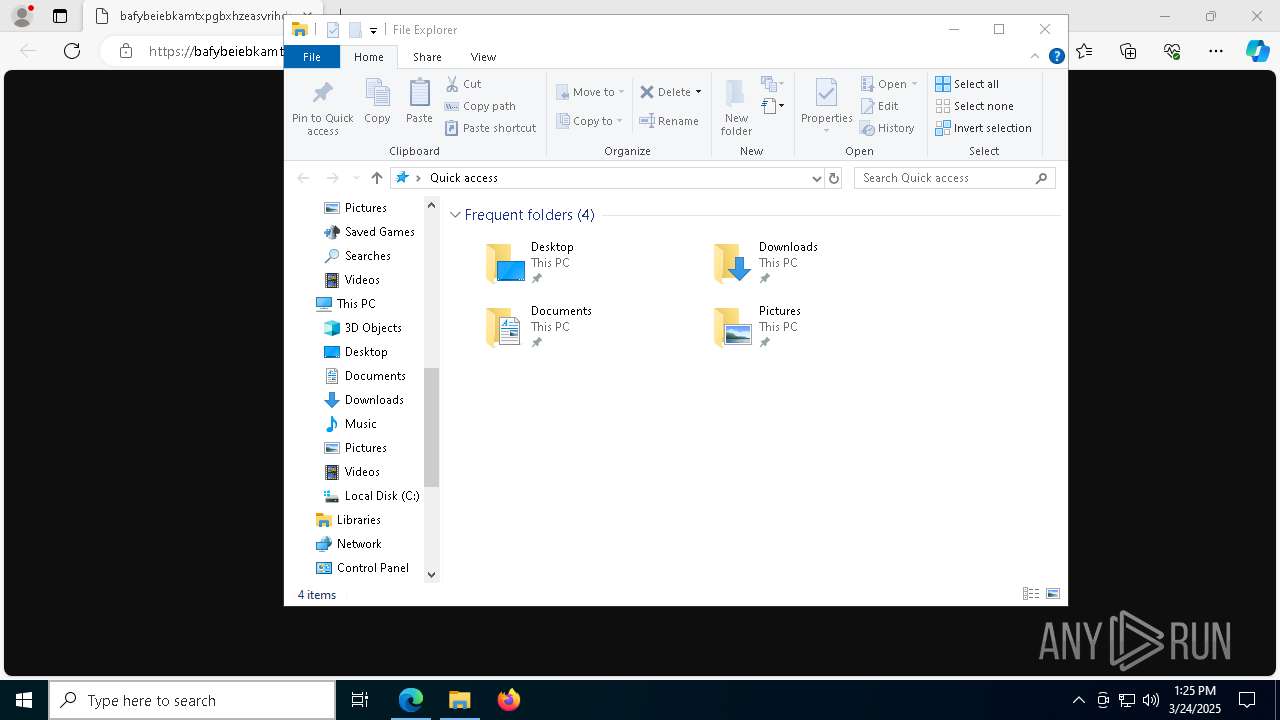Click Task View taskbar button

pos(360,700)
